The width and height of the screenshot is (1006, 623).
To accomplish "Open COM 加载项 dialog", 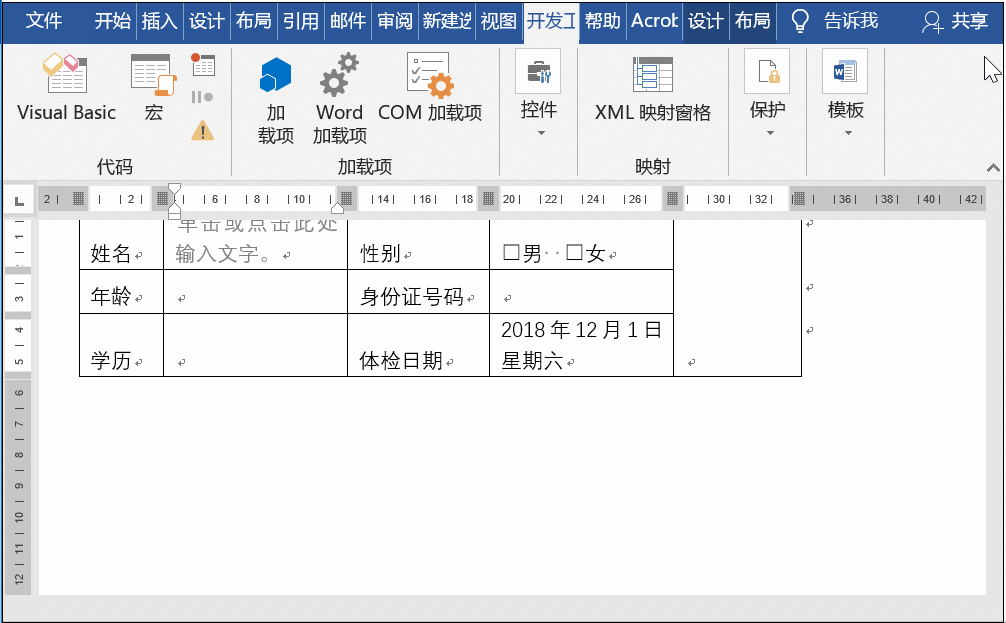I will click(x=430, y=88).
